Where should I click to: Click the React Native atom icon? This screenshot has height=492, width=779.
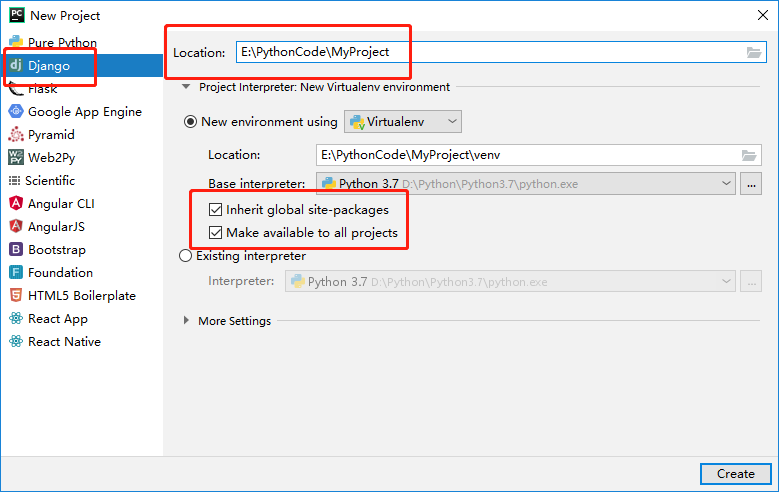pos(16,341)
